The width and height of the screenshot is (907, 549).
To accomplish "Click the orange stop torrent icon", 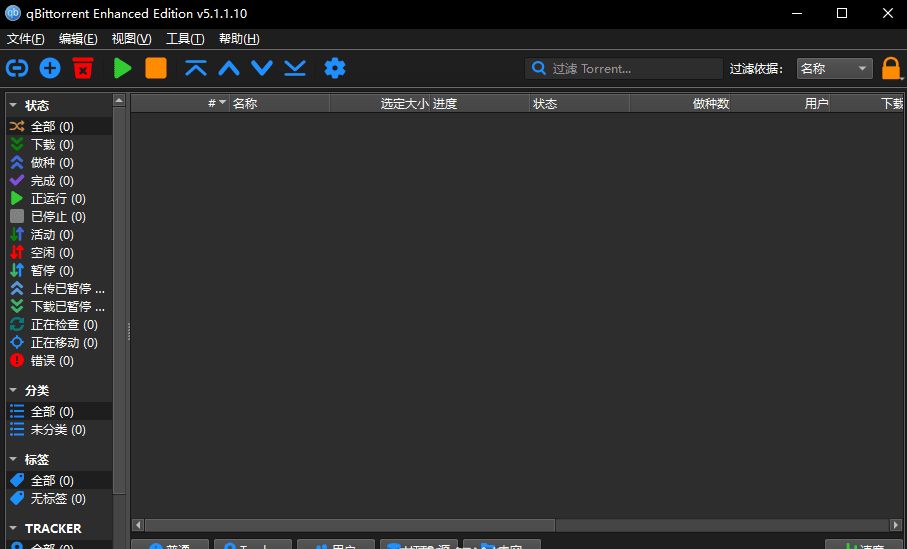I will (x=156, y=68).
